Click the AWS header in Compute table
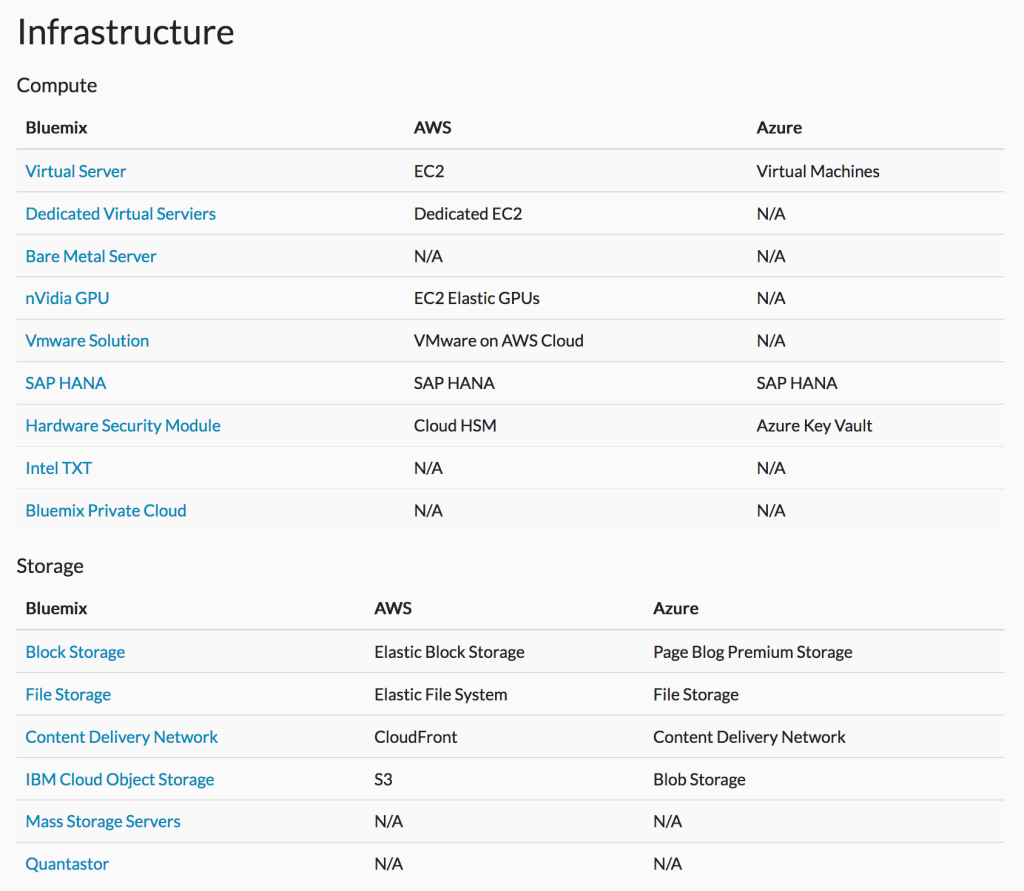 (432, 127)
